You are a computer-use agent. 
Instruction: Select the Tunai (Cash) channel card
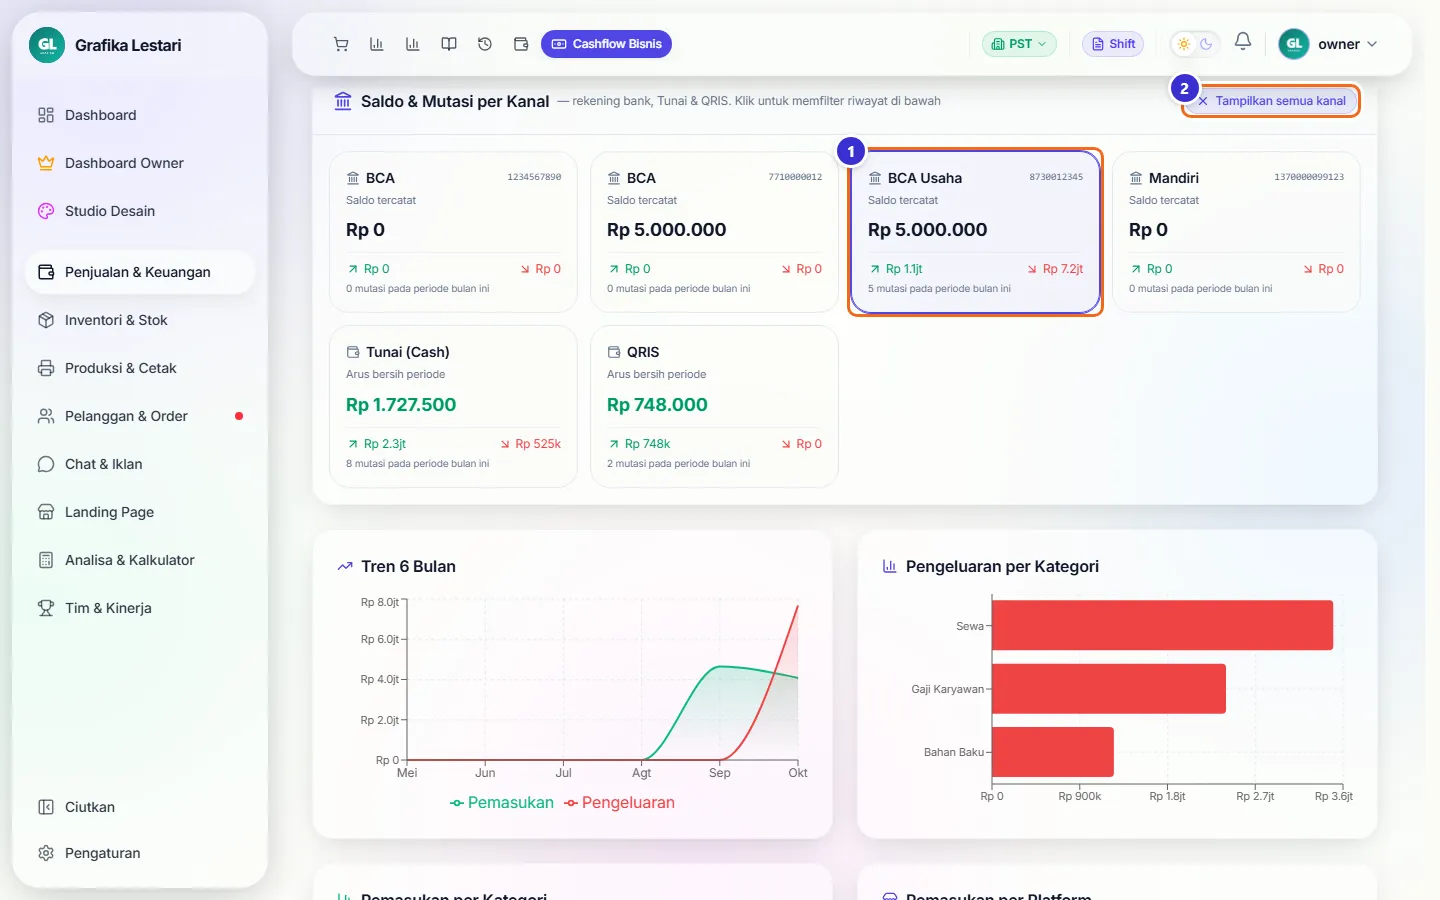click(453, 406)
